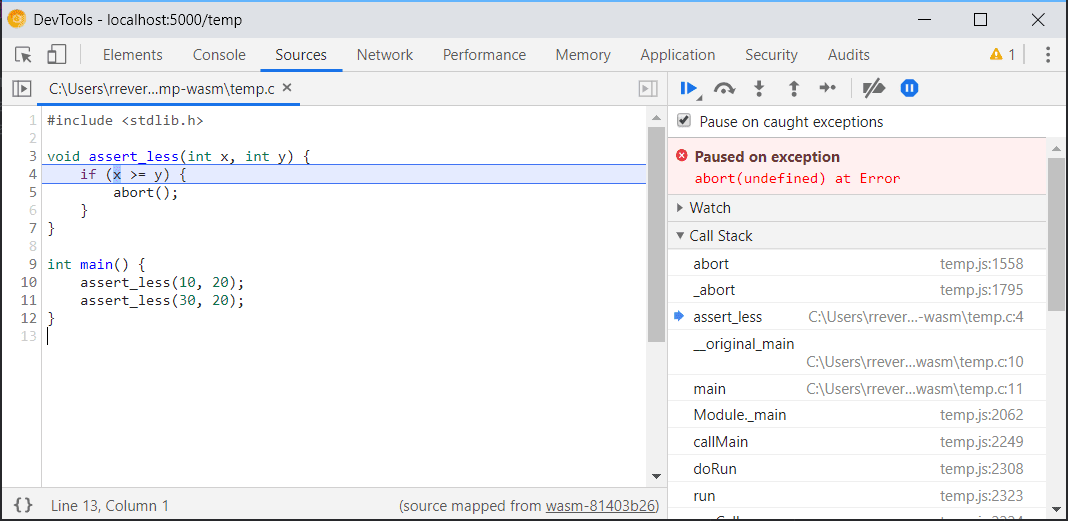Open the DevTools customize menu

point(1047,55)
